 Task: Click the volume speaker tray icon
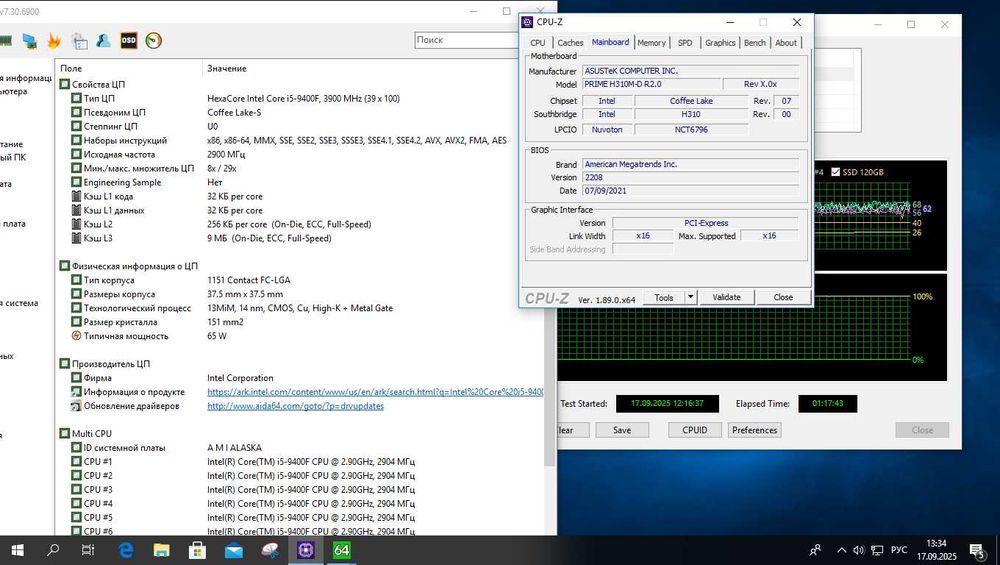(858, 550)
